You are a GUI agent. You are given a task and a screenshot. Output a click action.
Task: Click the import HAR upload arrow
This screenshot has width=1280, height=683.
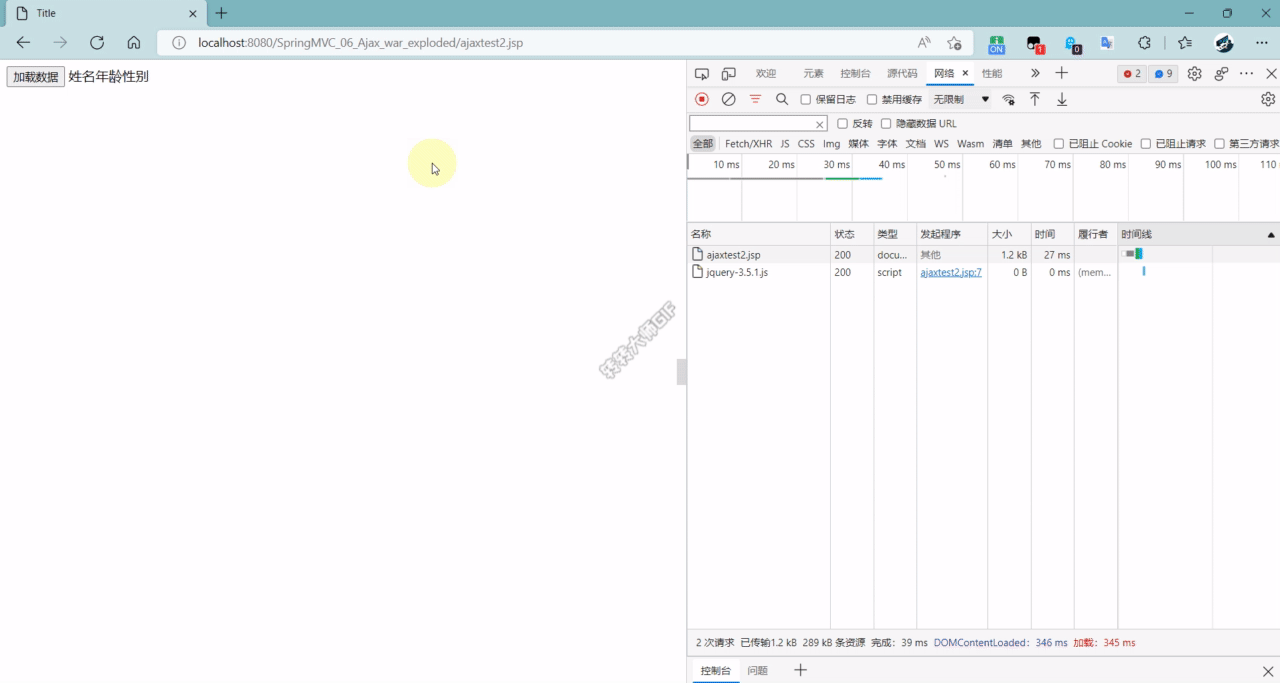pyautogui.click(x=1035, y=99)
